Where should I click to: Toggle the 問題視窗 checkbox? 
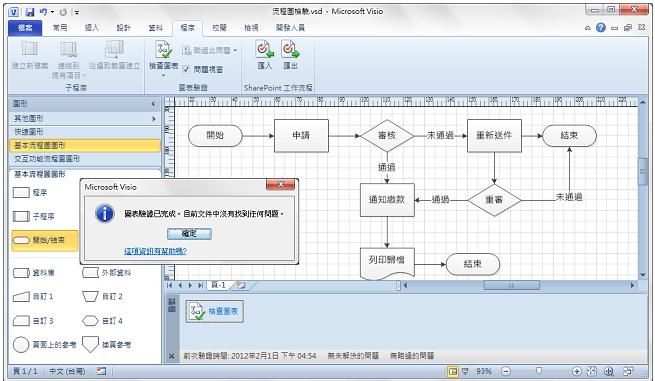point(186,69)
